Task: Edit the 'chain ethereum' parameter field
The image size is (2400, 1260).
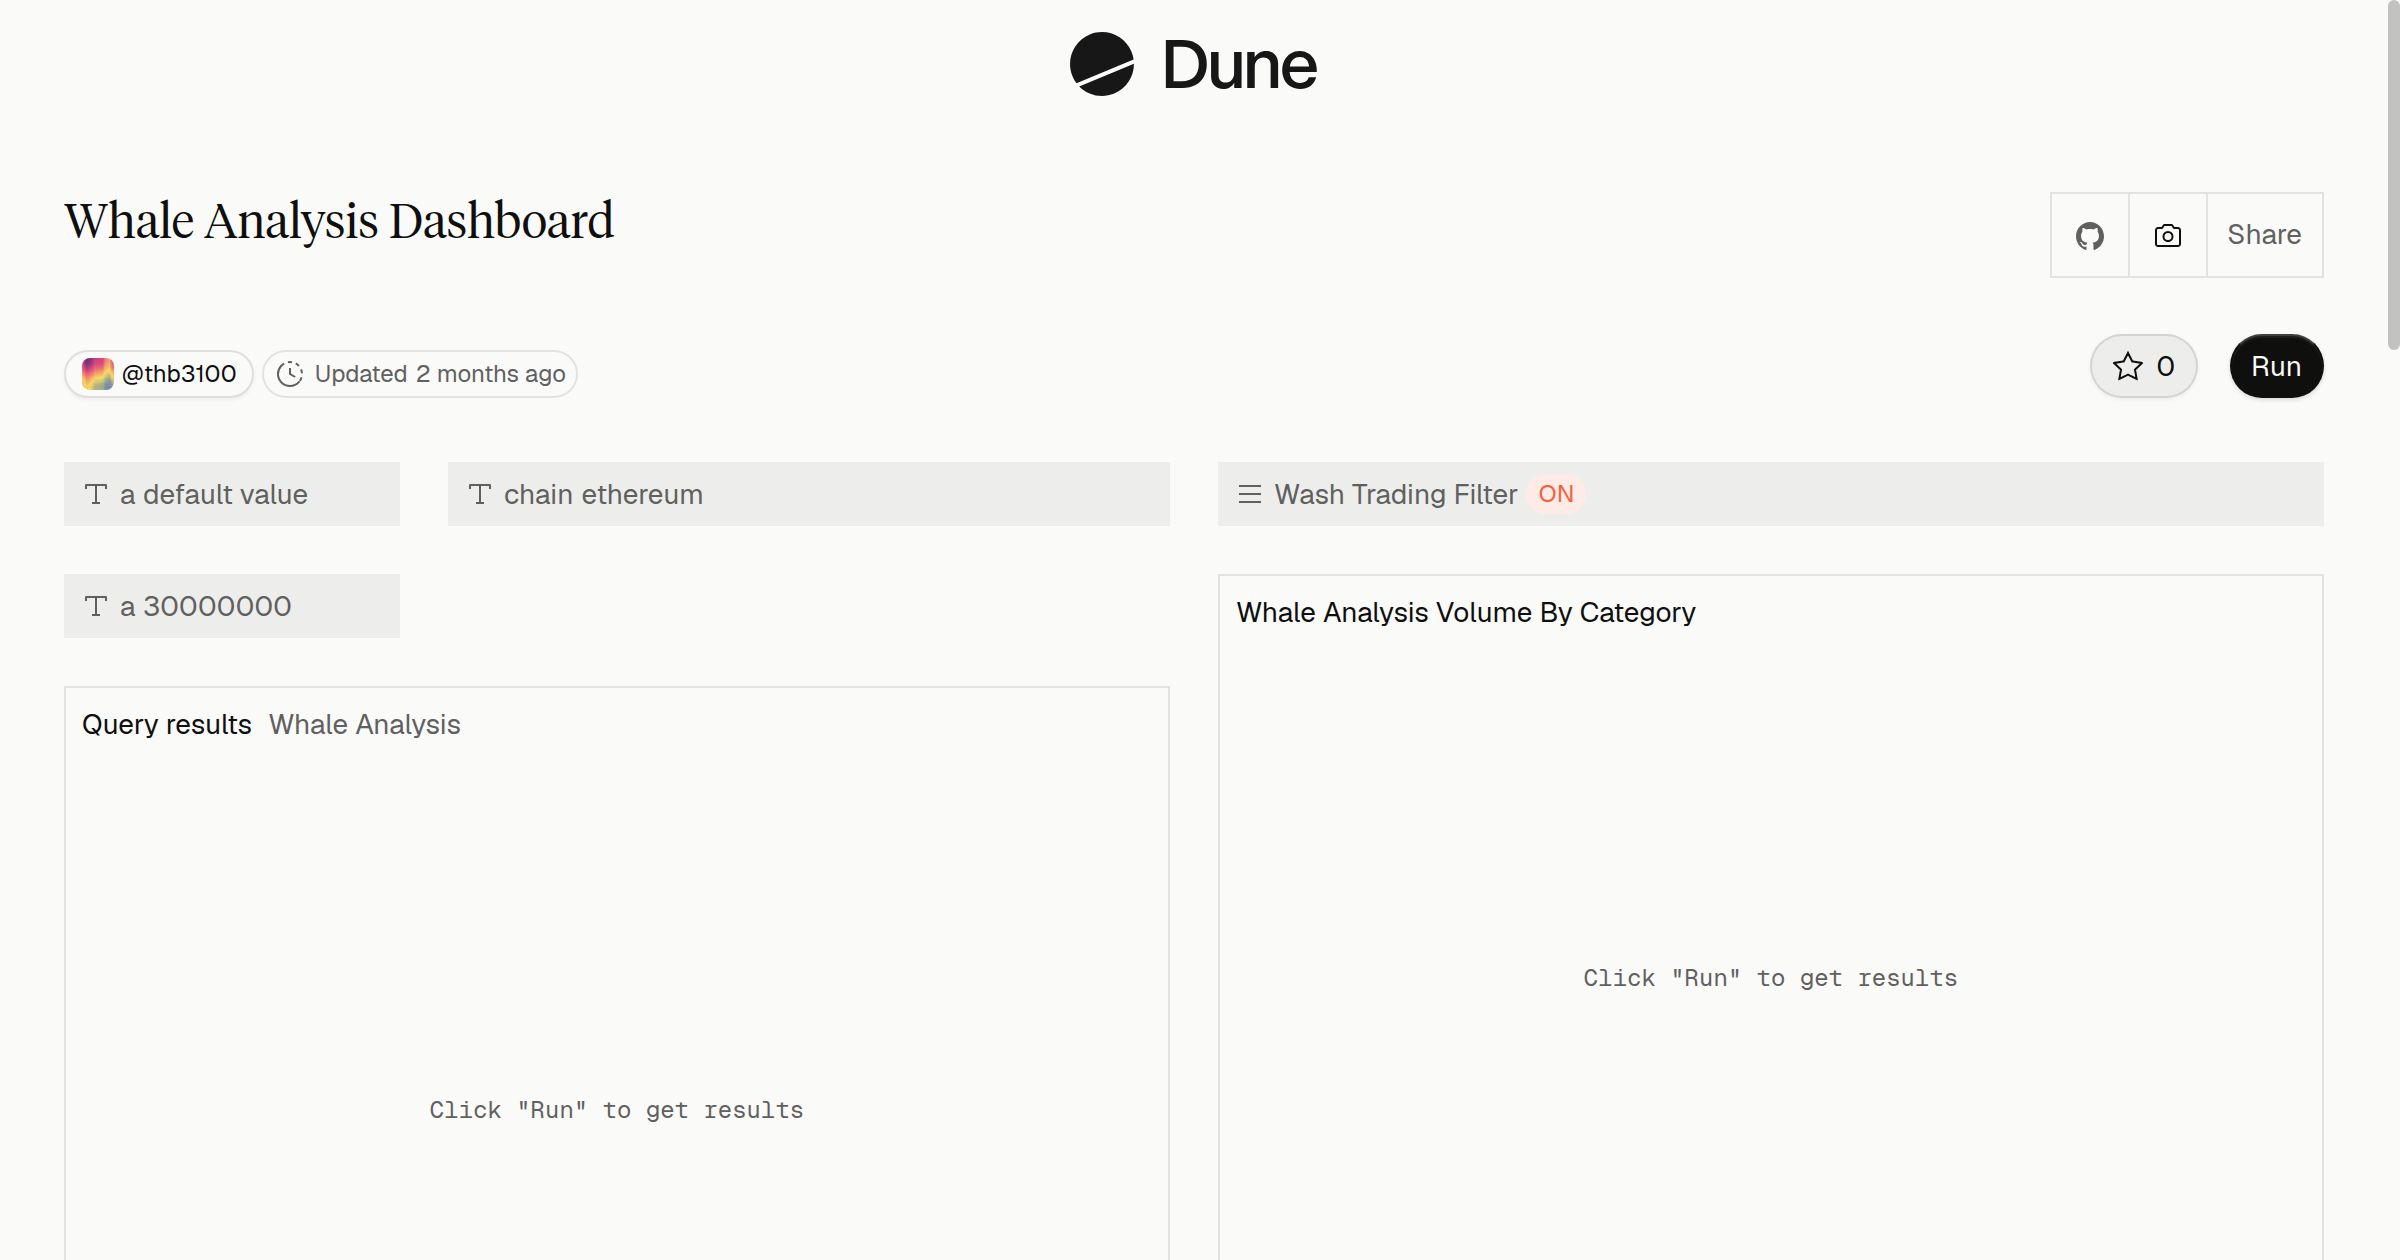Action: click(809, 494)
